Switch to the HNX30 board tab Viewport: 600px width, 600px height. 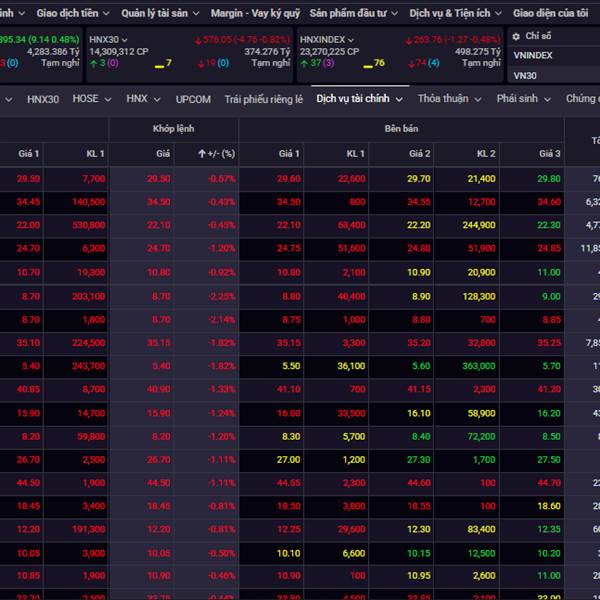43,99
